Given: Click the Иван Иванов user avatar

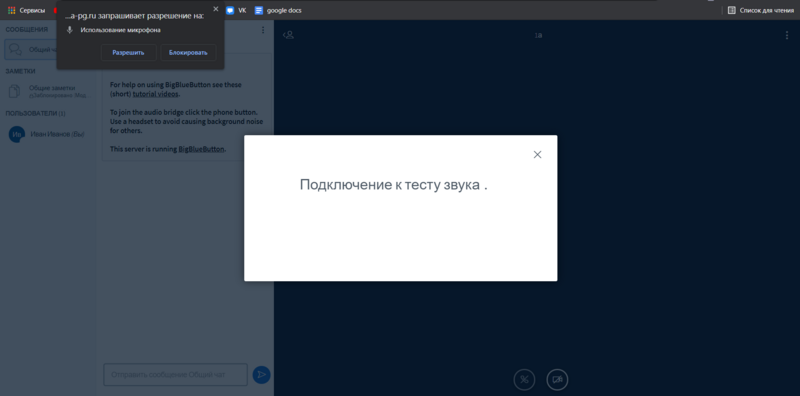Looking at the screenshot, I should (17, 134).
